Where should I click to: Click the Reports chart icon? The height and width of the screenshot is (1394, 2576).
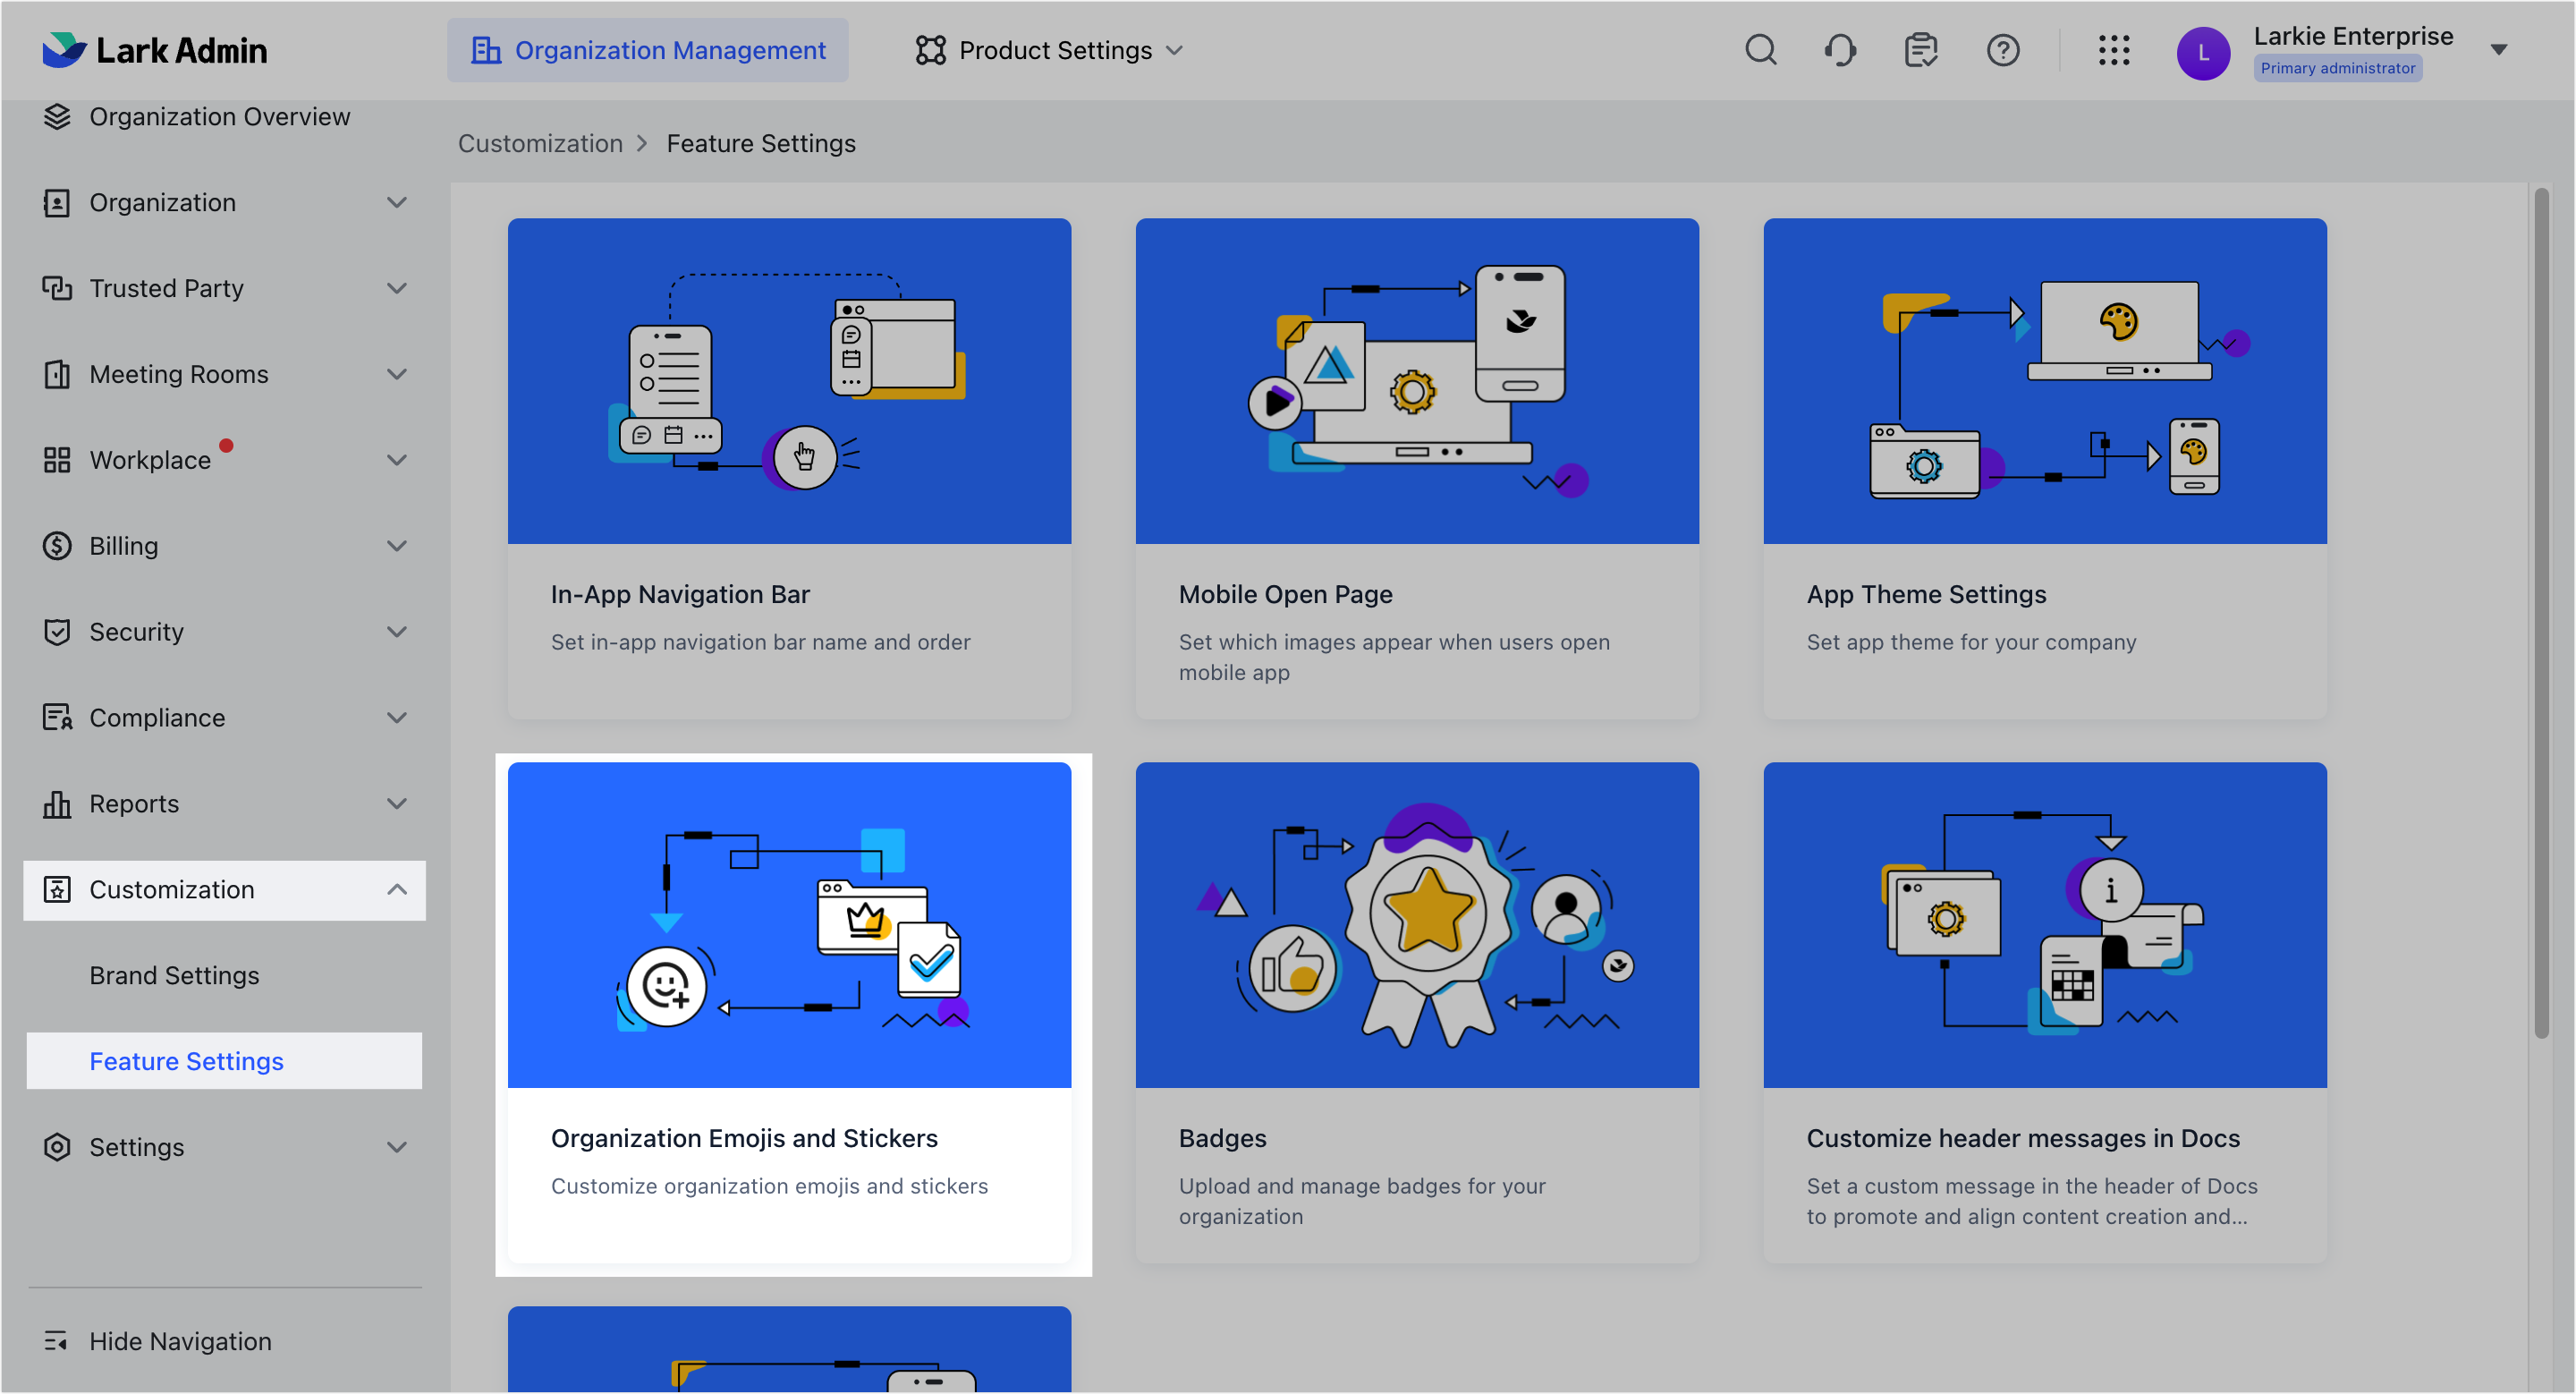point(57,803)
